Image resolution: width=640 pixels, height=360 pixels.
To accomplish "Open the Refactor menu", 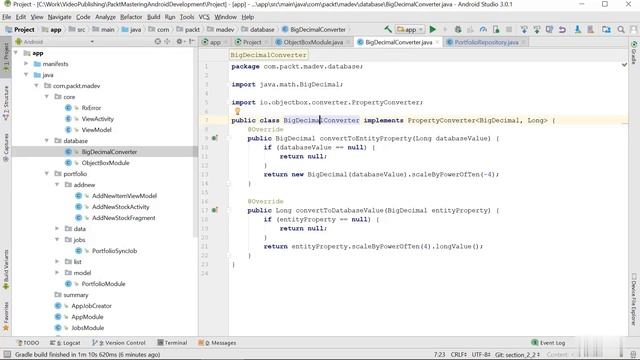I will [x=131, y=17].
